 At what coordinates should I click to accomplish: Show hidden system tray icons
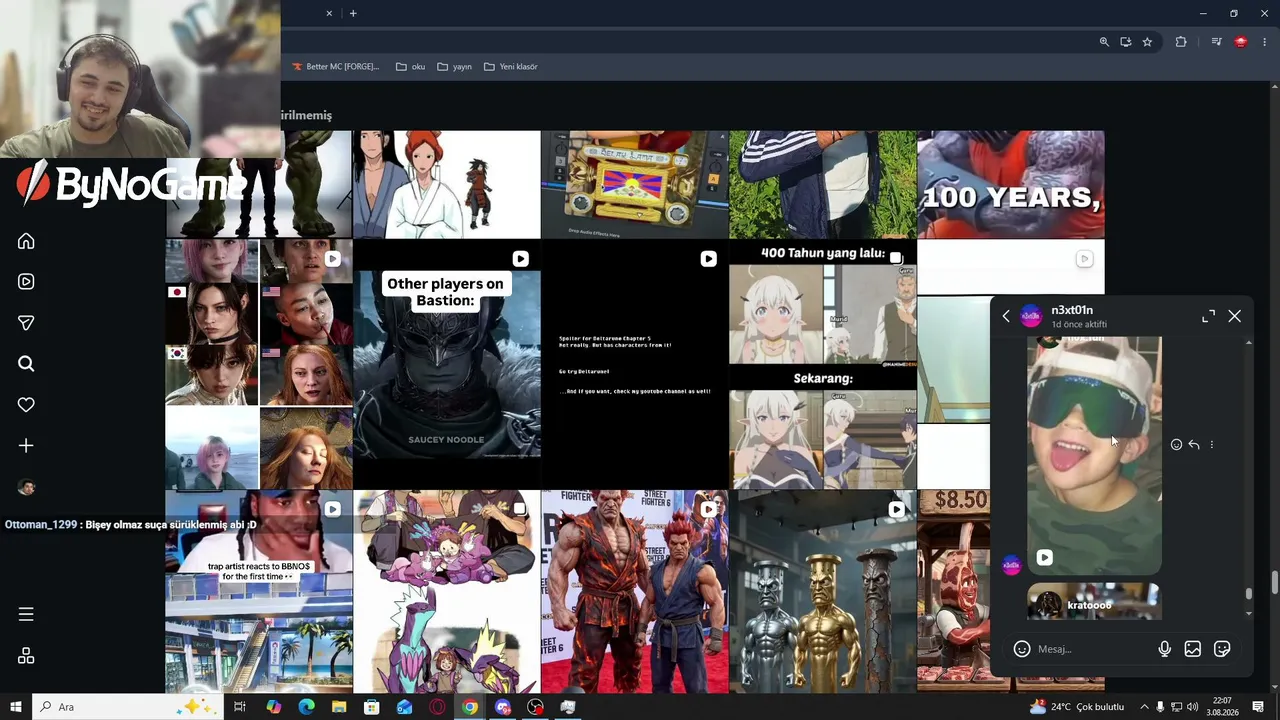tap(1145, 707)
